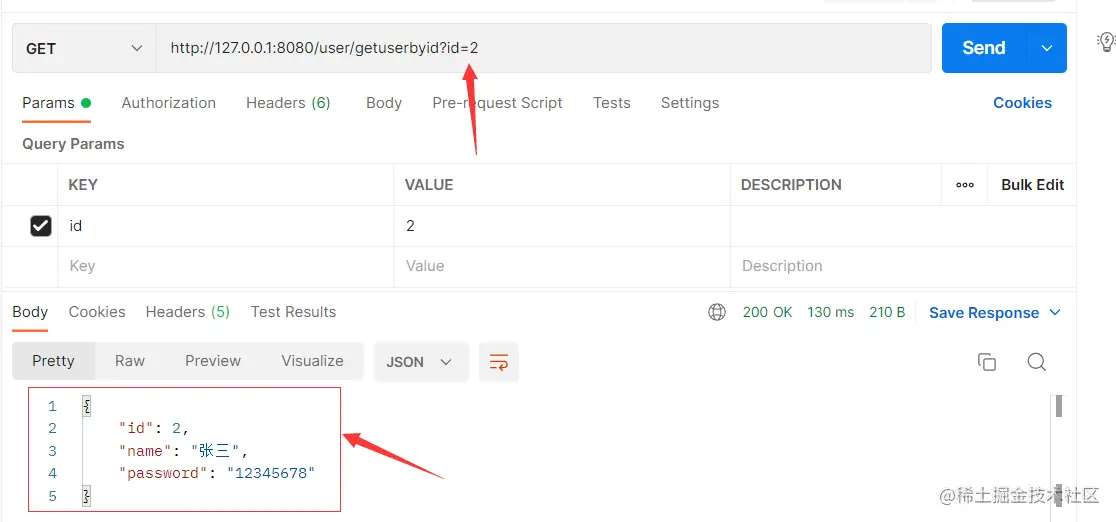Click the 200 OK status

click(x=767, y=312)
